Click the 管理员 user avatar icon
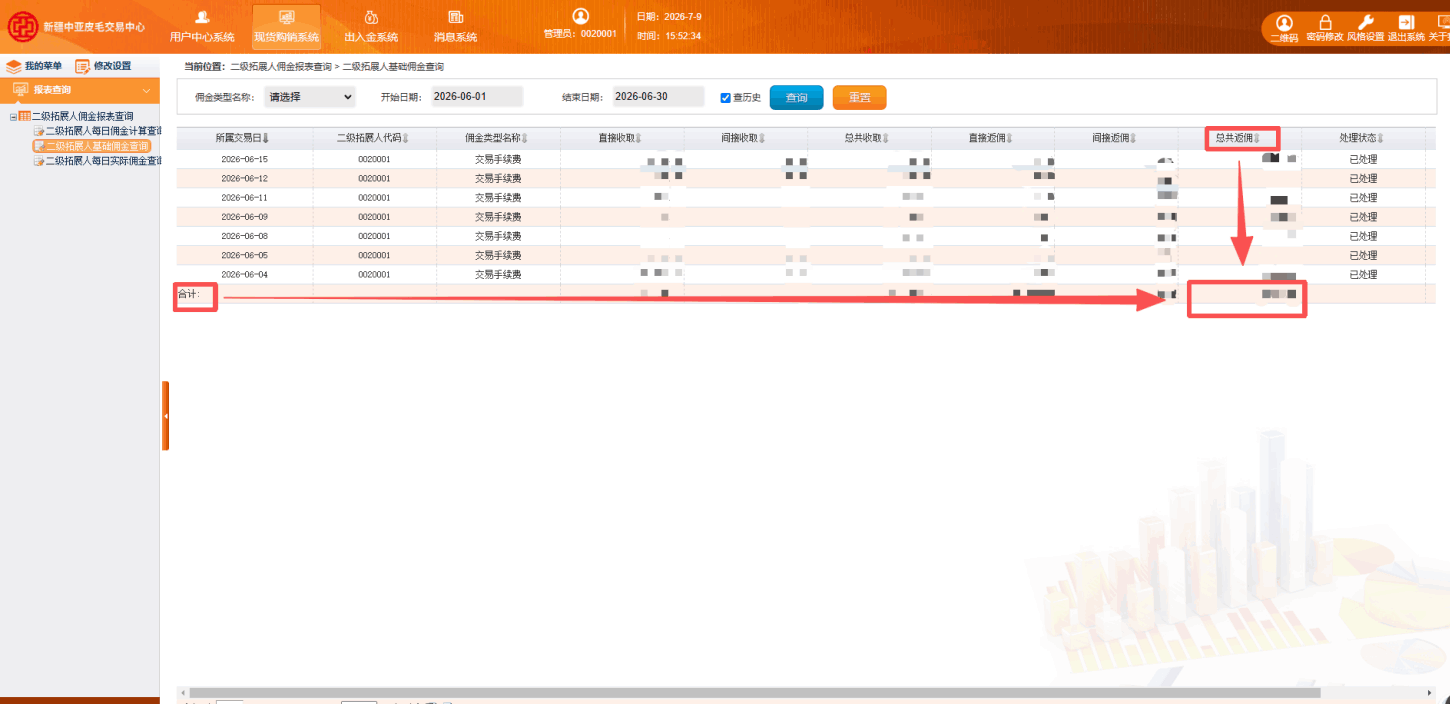Screen dimensions: 1452x705 tap(580, 16)
